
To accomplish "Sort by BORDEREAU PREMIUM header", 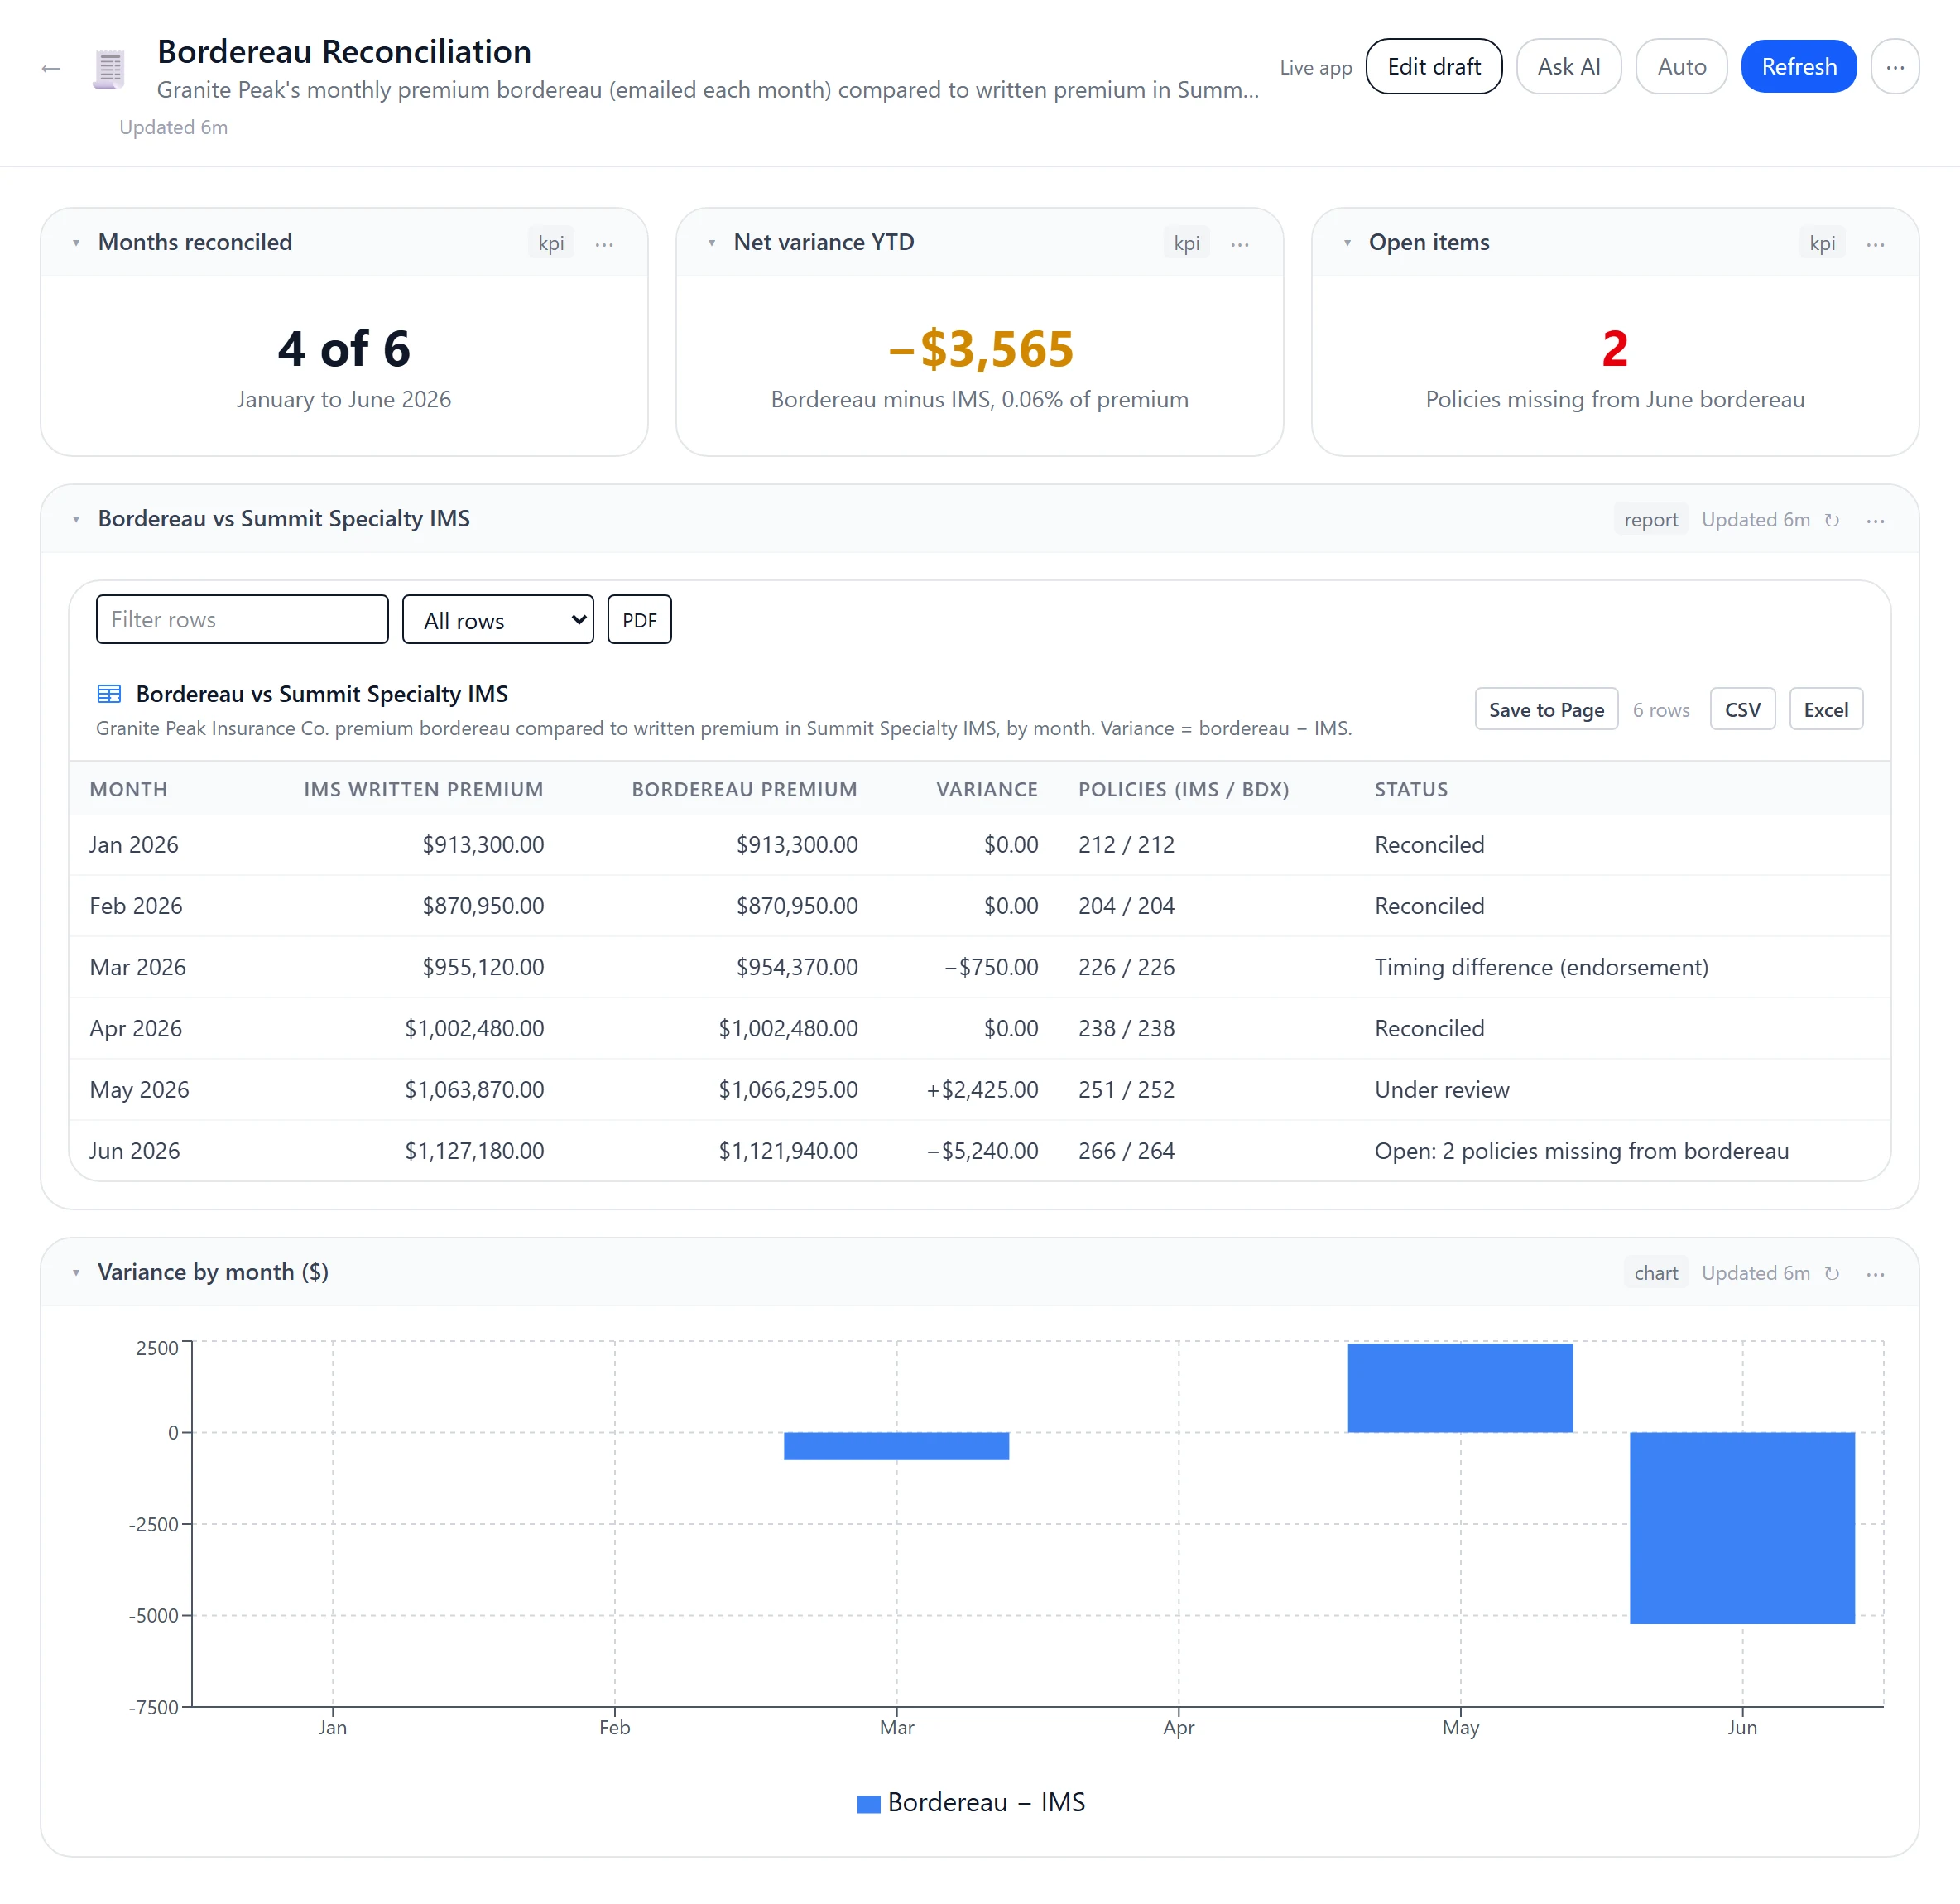I will (x=744, y=789).
